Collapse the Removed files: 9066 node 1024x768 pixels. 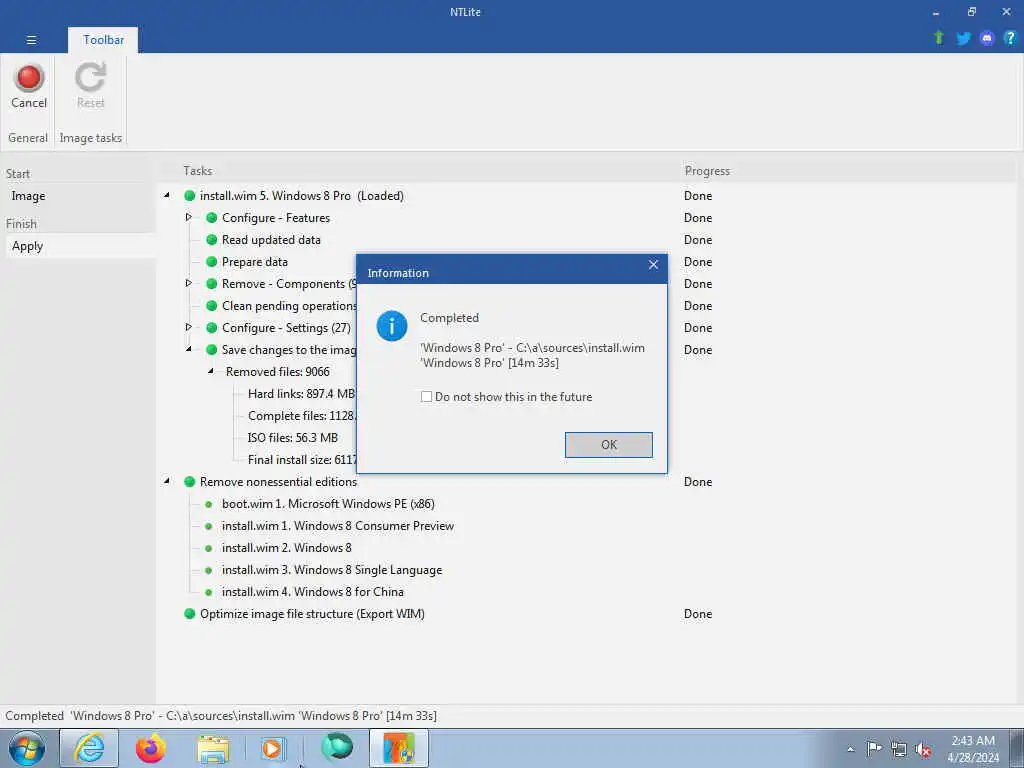211,371
